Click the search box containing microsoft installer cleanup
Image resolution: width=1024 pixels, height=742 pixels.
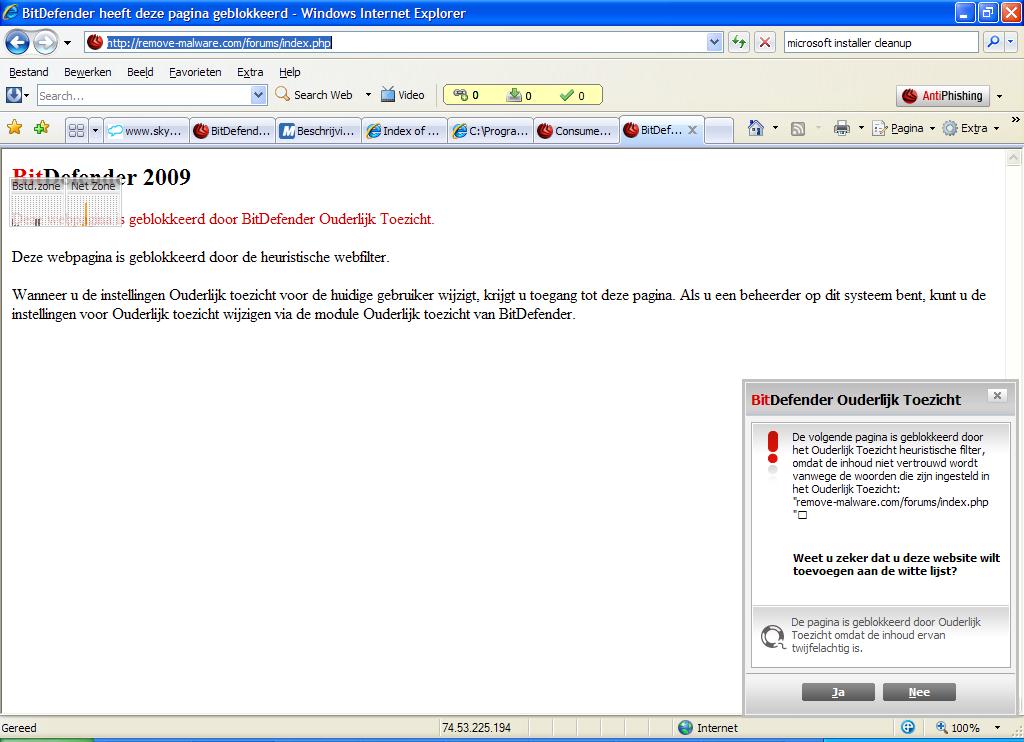point(880,42)
